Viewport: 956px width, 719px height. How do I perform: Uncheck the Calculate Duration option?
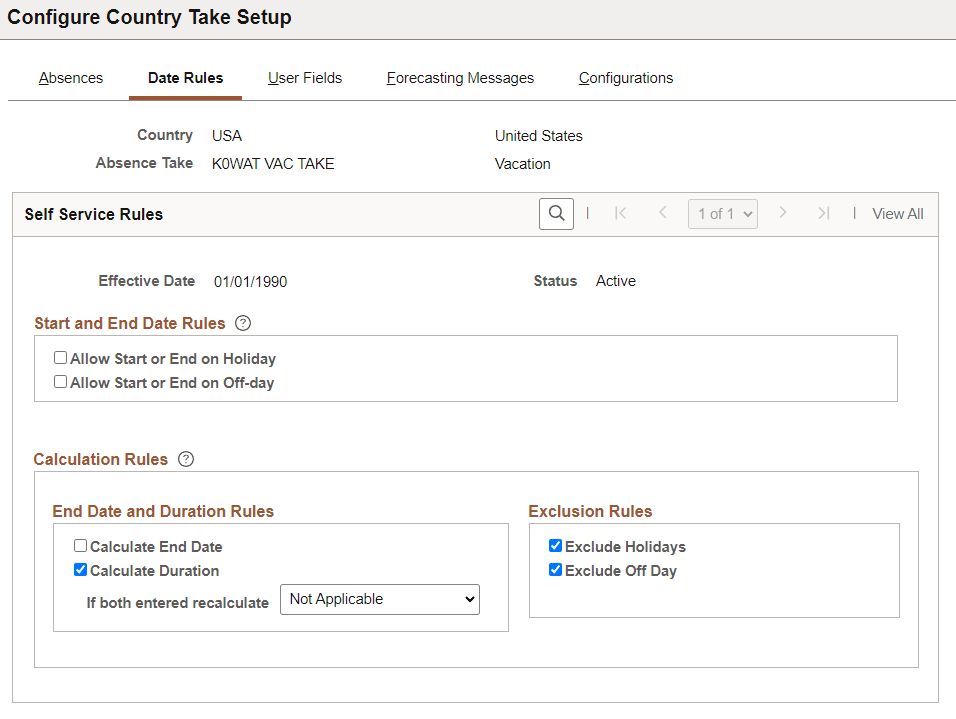click(80, 569)
